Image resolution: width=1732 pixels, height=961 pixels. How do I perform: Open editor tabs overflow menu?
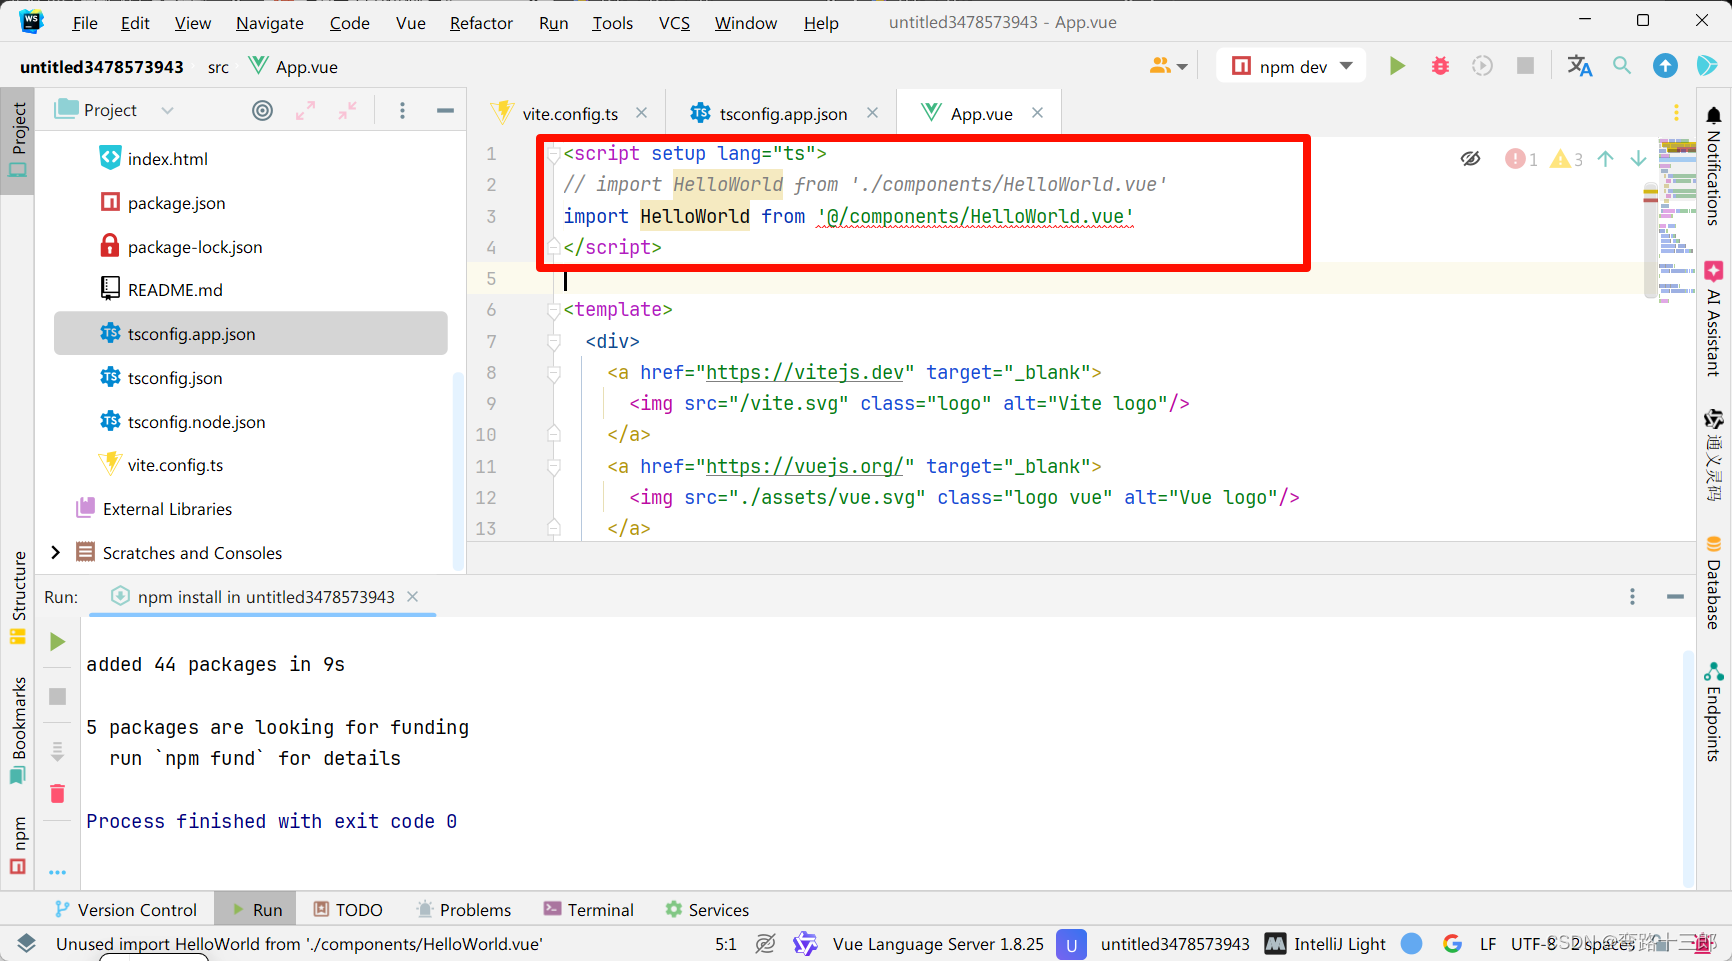coord(1677,113)
